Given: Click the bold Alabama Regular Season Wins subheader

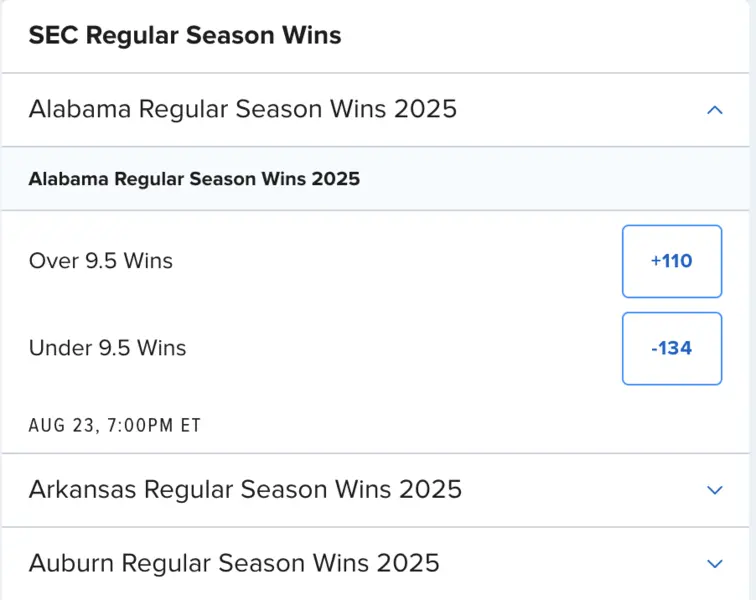Looking at the screenshot, I should [194, 180].
